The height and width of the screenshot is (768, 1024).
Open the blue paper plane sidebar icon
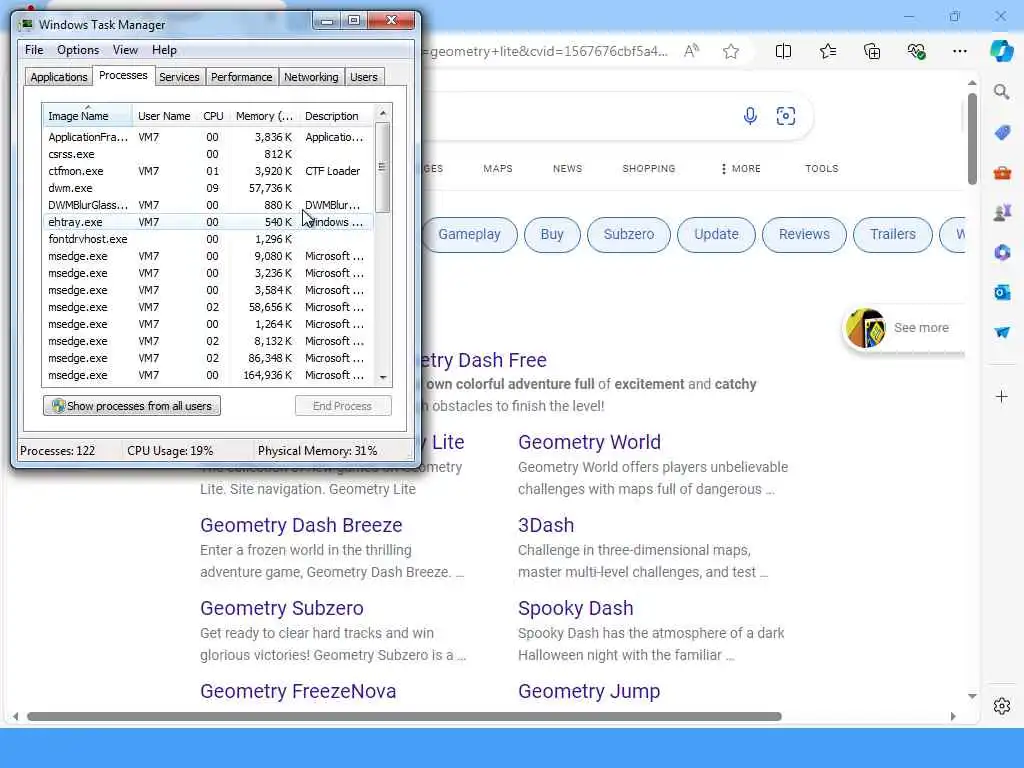point(1002,332)
